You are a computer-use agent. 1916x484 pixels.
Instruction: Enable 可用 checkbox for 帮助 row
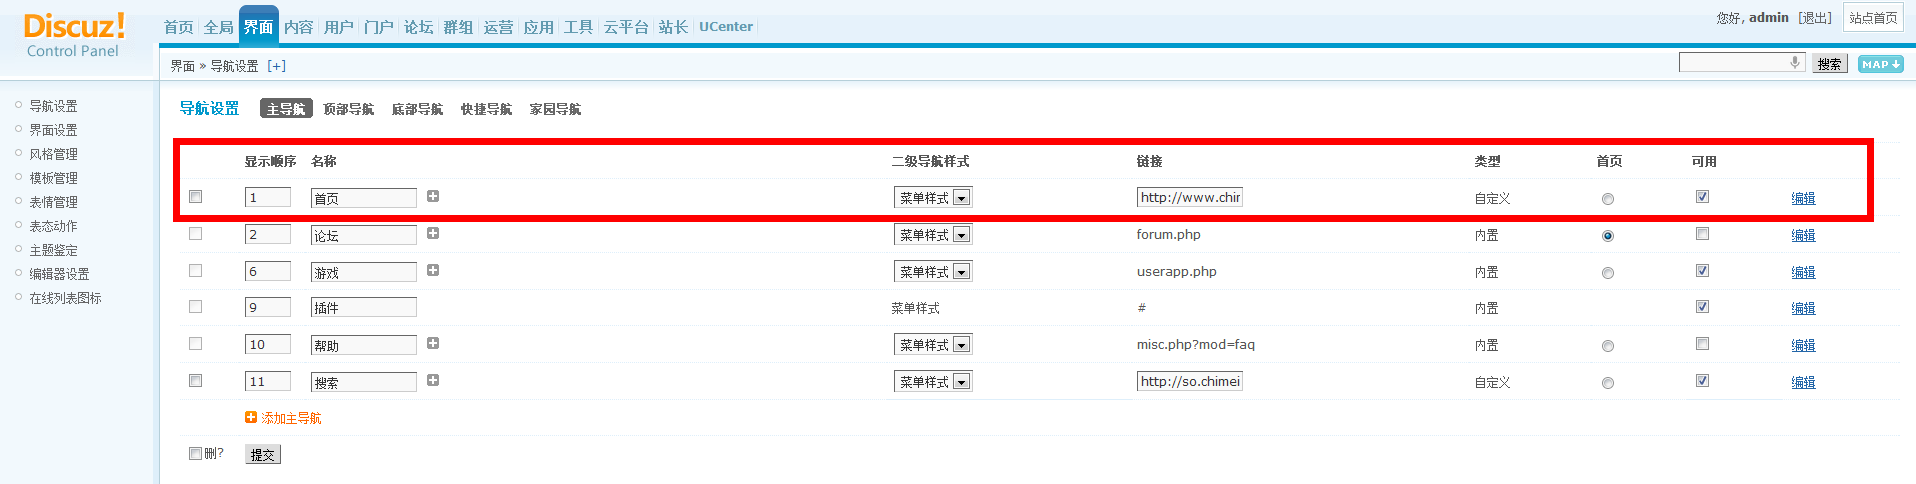[x=1702, y=344]
